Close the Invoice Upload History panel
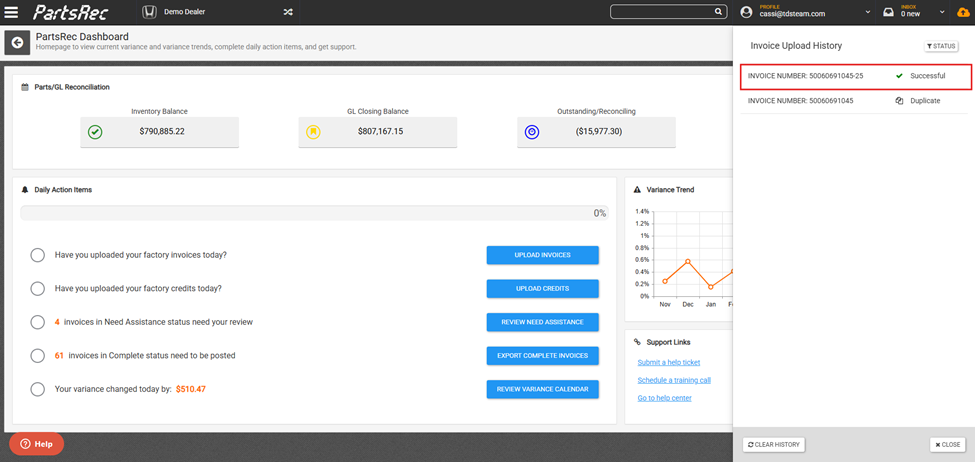The image size is (975, 462). point(947,445)
